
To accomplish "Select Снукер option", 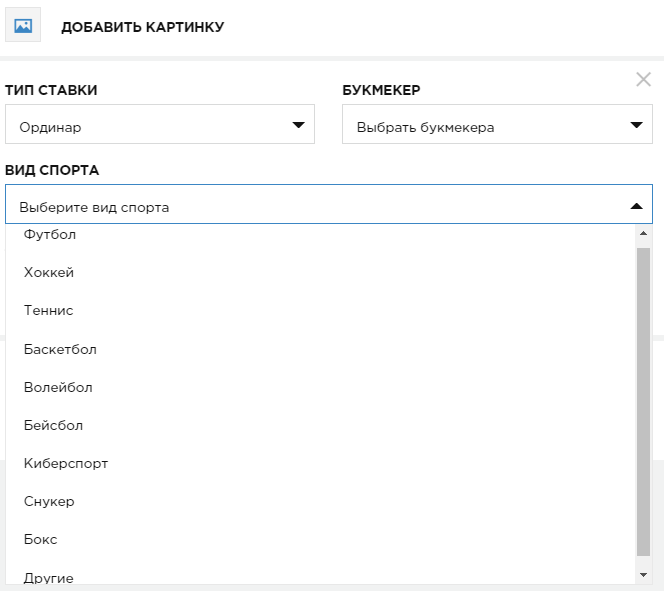I will 321,501.
